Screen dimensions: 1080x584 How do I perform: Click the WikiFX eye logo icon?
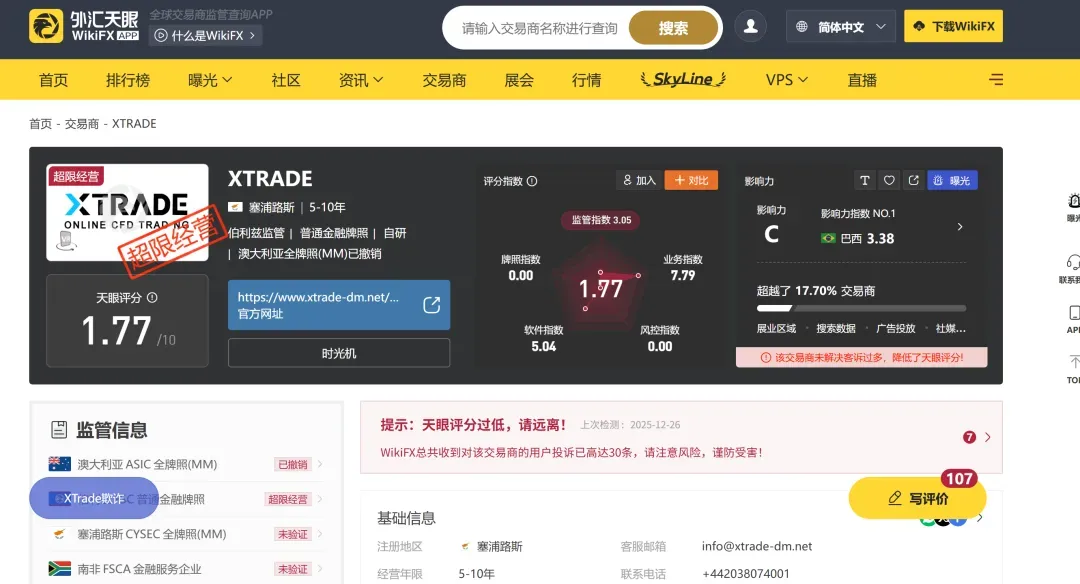tap(46, 27)
